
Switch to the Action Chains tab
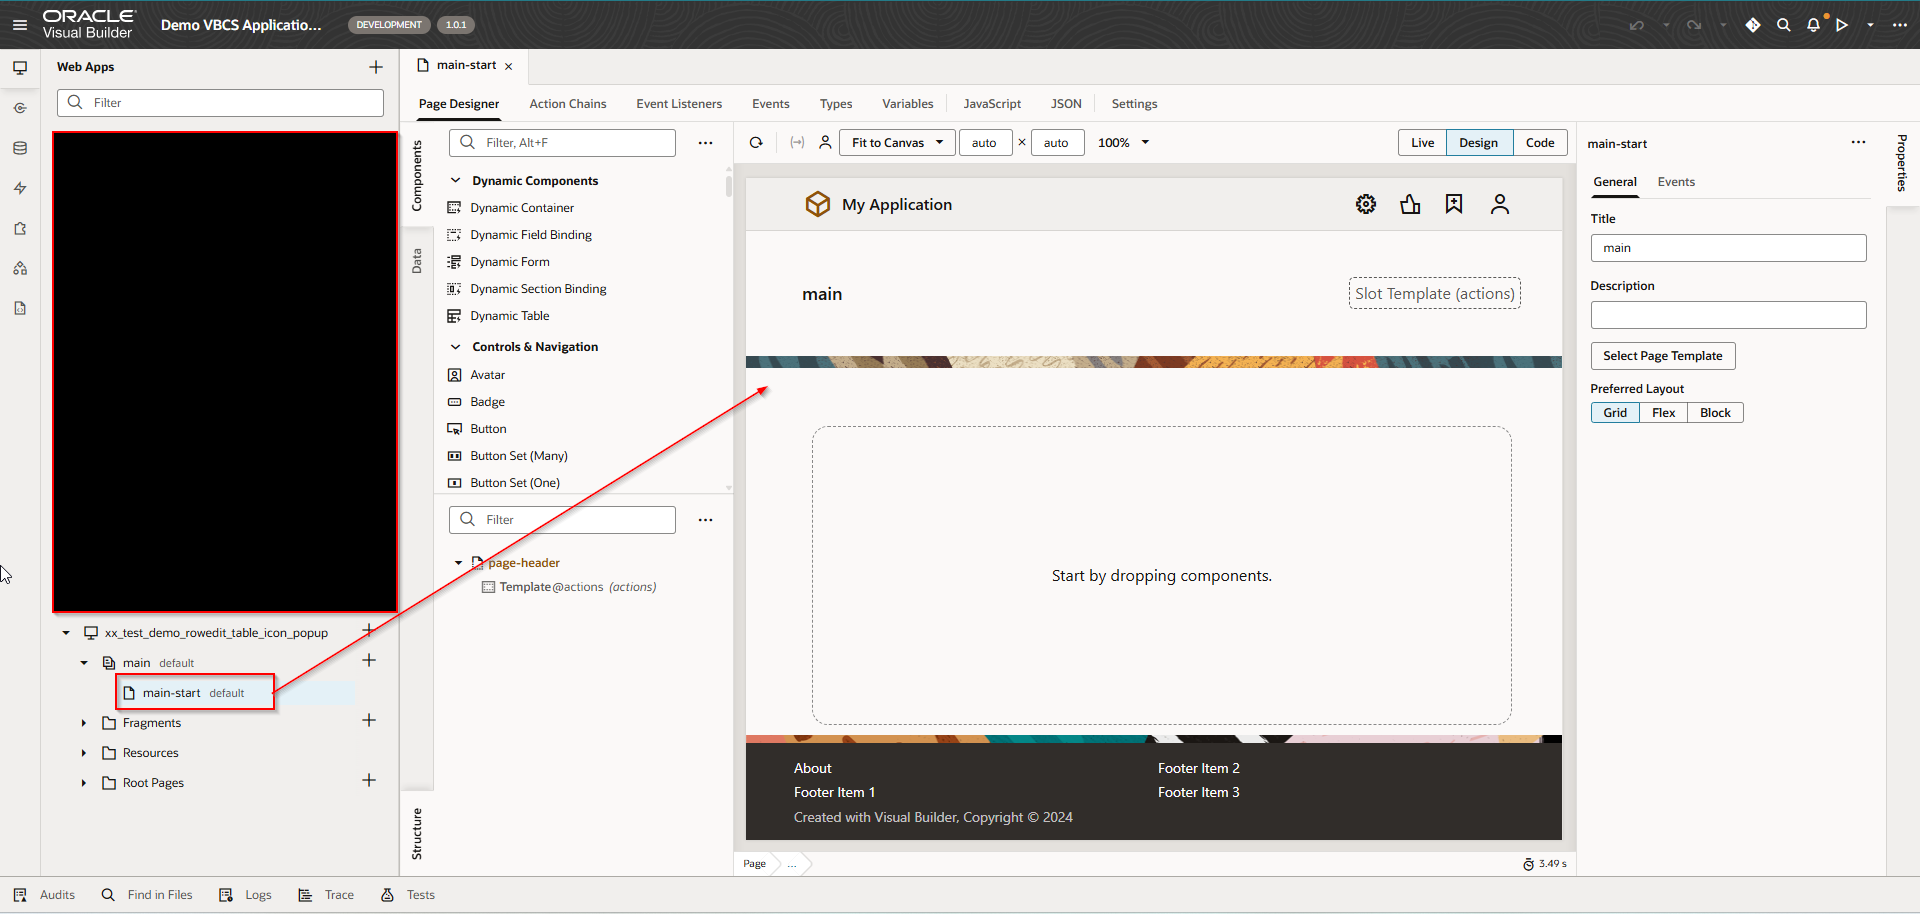(567, 104)
